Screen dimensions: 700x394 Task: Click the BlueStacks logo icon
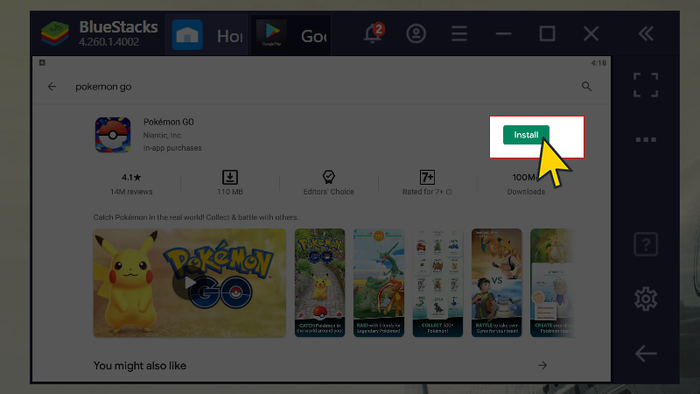click(55, 33)
